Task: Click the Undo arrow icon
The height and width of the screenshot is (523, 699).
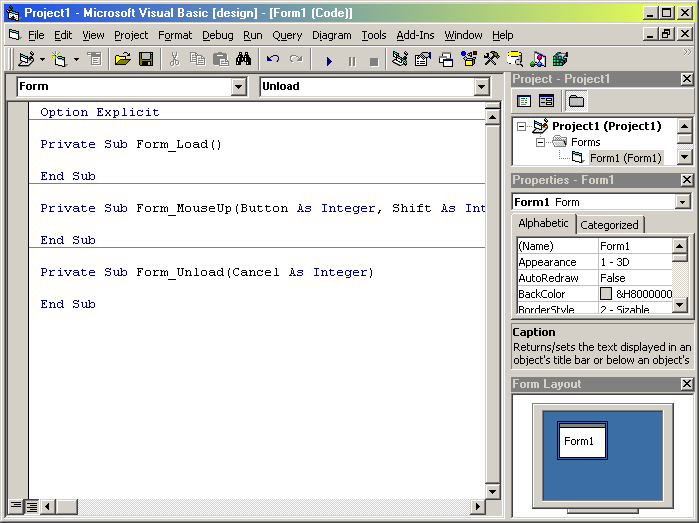Action: pyautogui.click(x=273, y=59)
